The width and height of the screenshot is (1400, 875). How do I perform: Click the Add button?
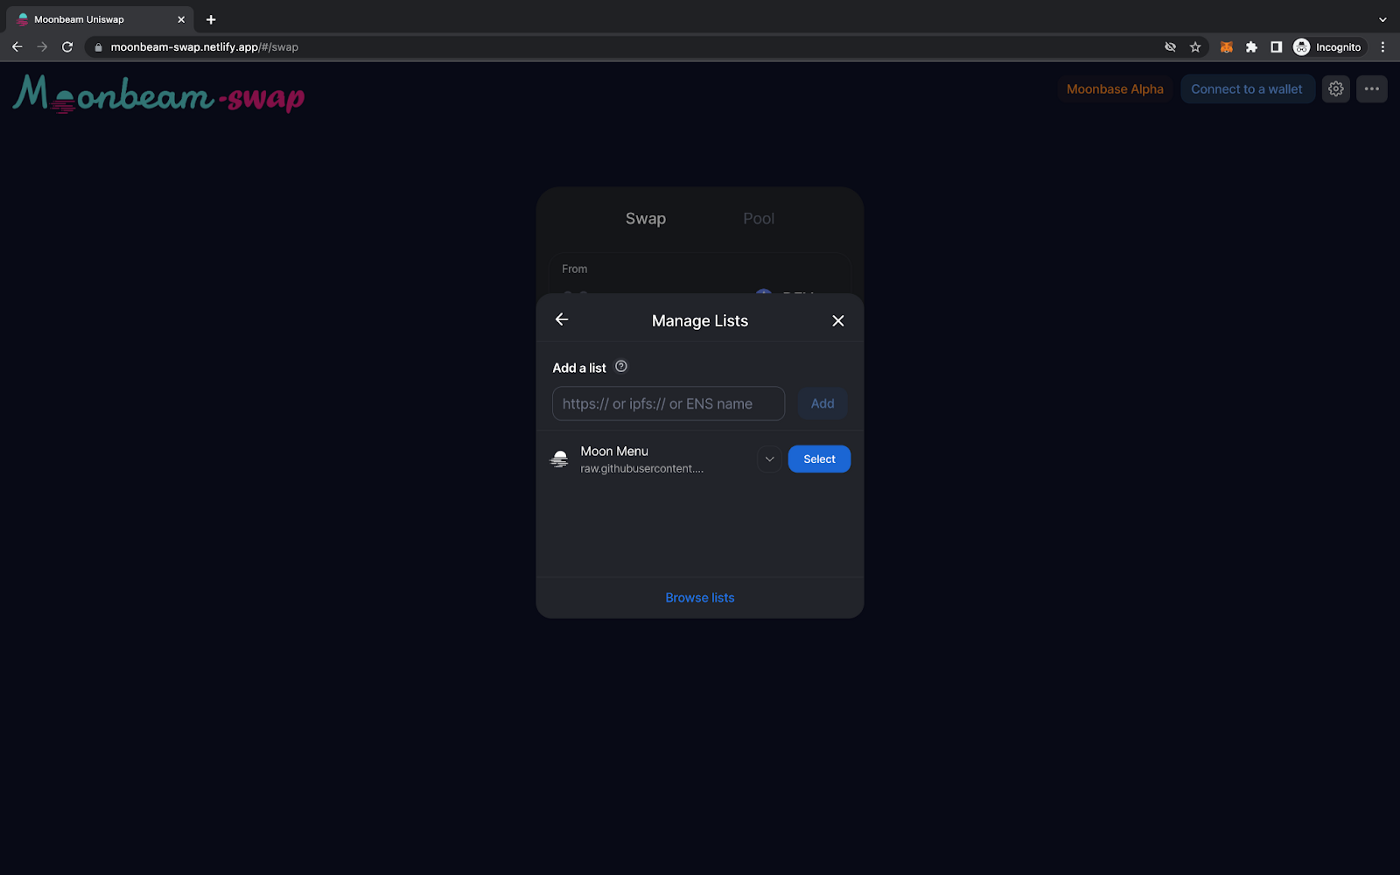(x=822, y=404)
